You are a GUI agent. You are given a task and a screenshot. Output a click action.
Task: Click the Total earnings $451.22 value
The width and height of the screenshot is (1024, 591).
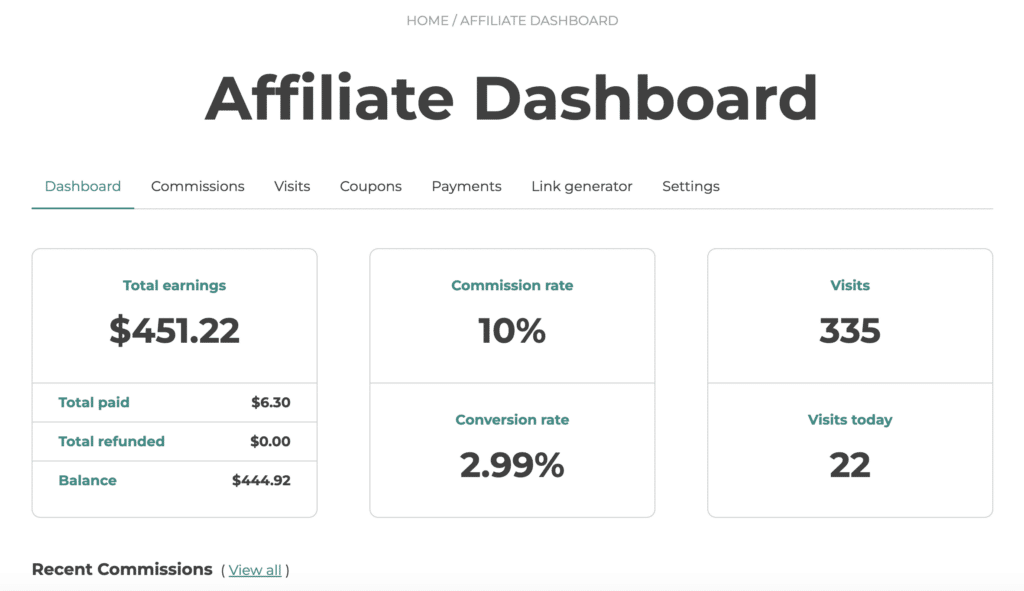click(x=174, y=330)
